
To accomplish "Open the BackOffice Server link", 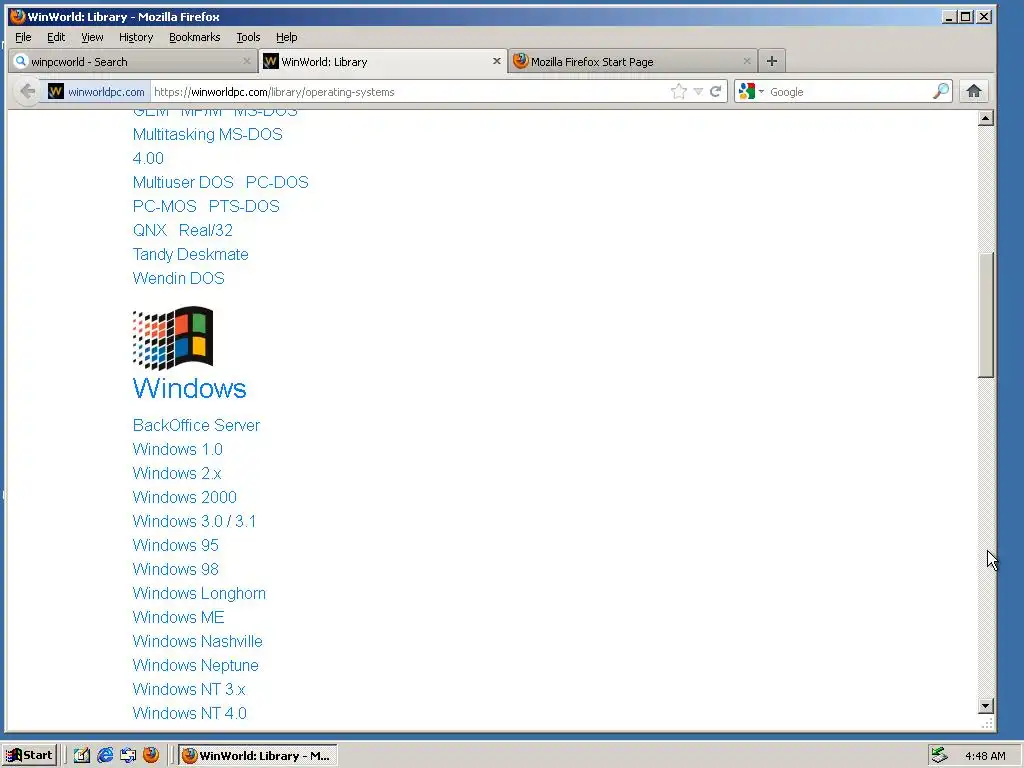I will 197,425.
